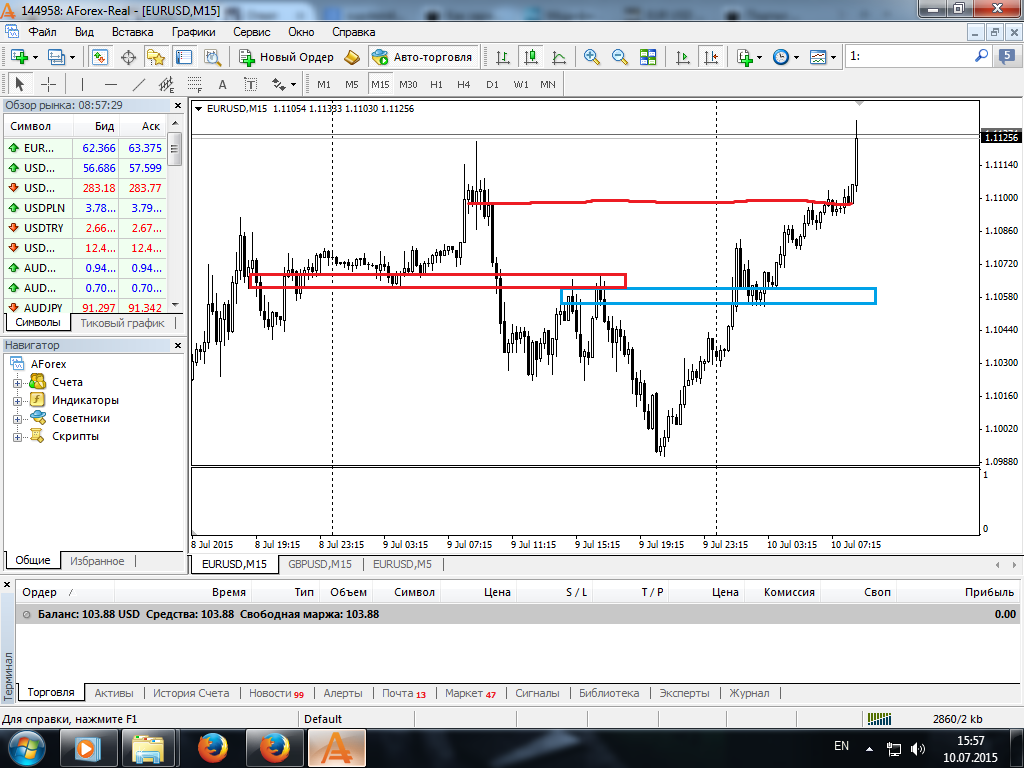Toggle the Navigator folder-star icon

click(x=155, y=57)
